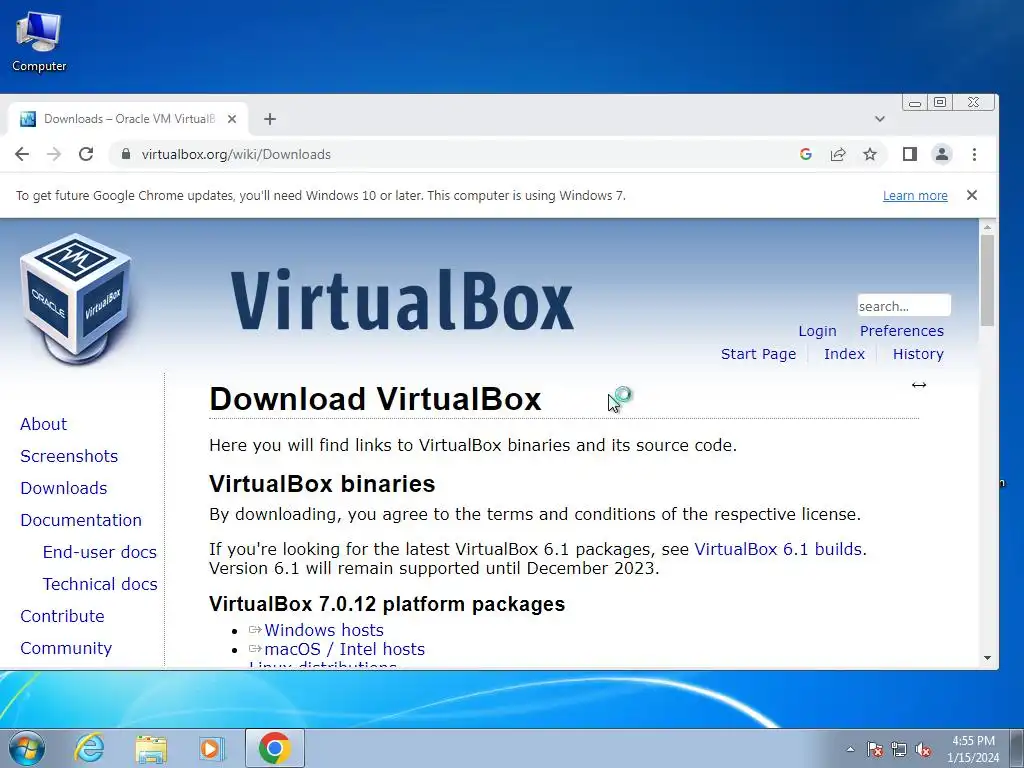Dismiss the Chrome updates notification bar
Viewport: 1024px width, 768px height.
pyautogui.click(x=972, y=195)
